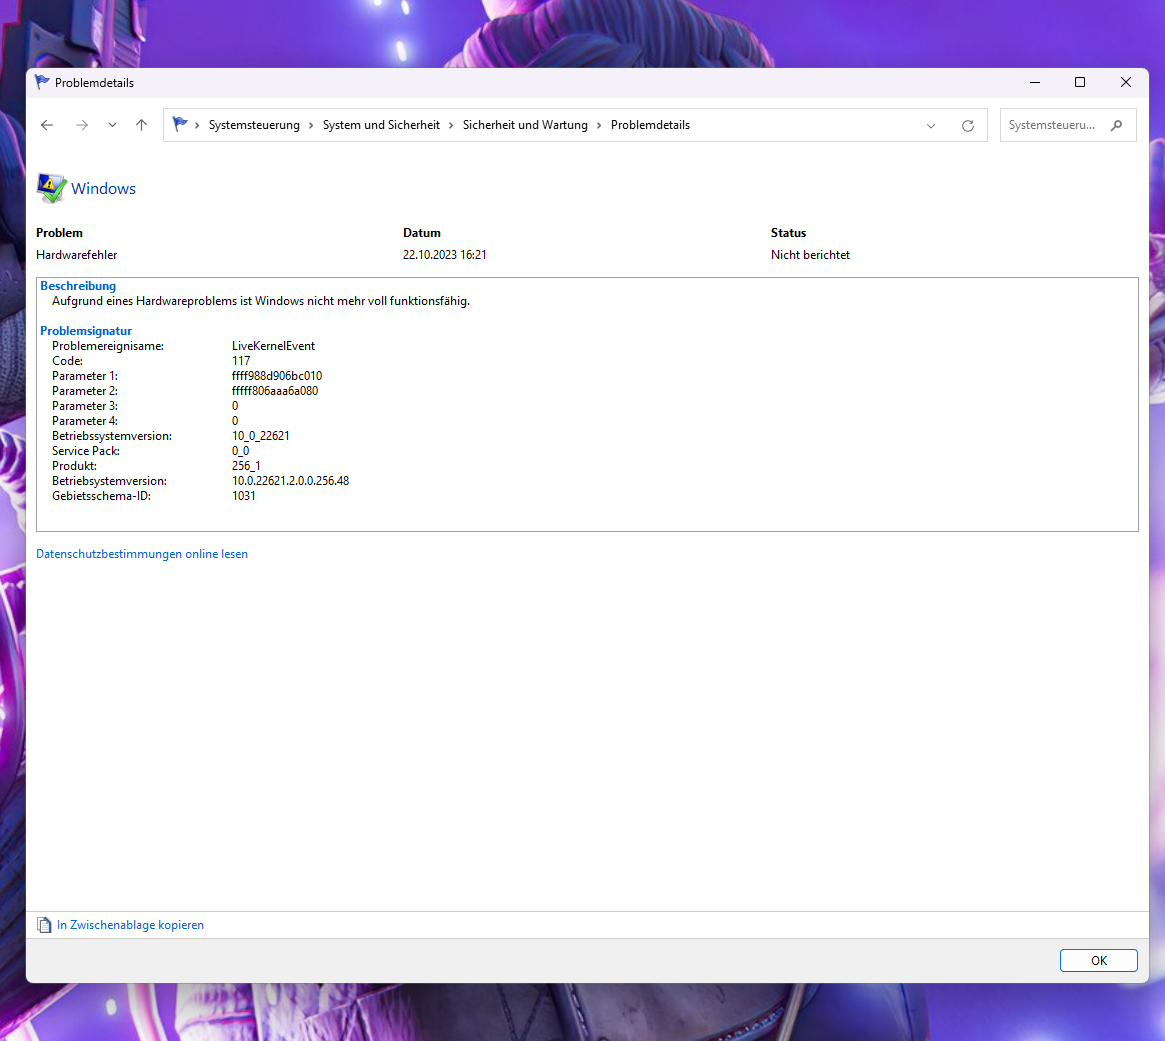
Task: Click the Windows heading link
Action: point(103,189)
